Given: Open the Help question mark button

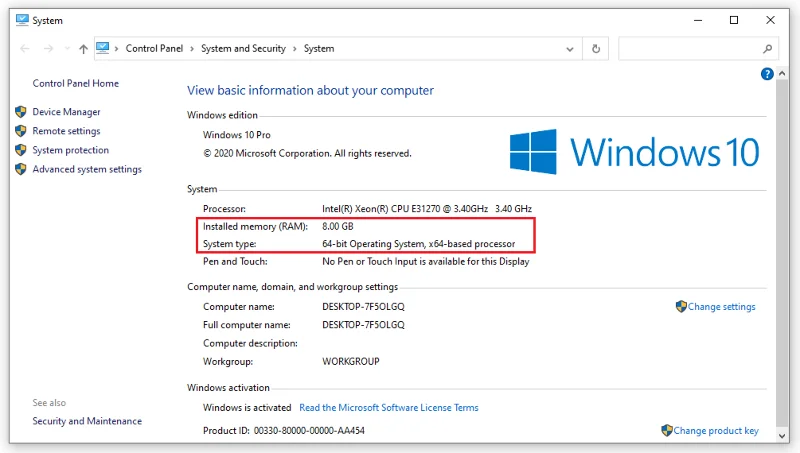Looking at the screenshot, I should tap(767, 74).
